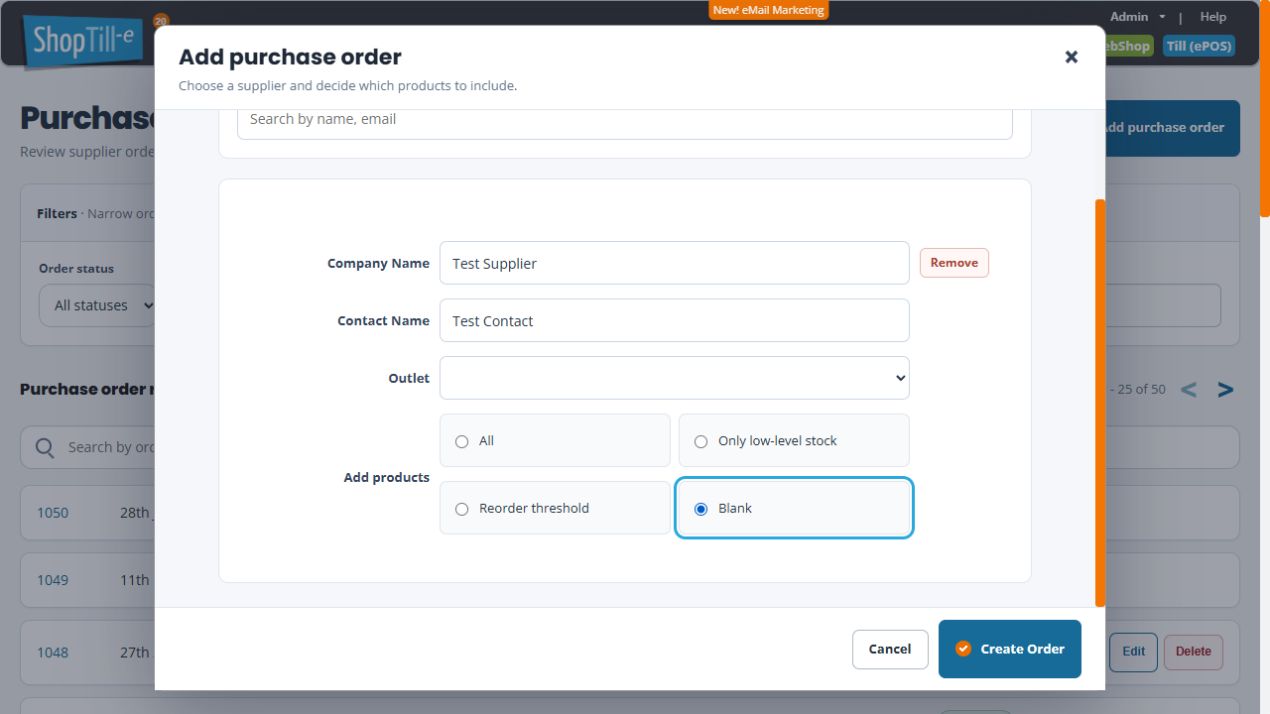Go to previous page of purchase orders

[x=1188, y=390]
